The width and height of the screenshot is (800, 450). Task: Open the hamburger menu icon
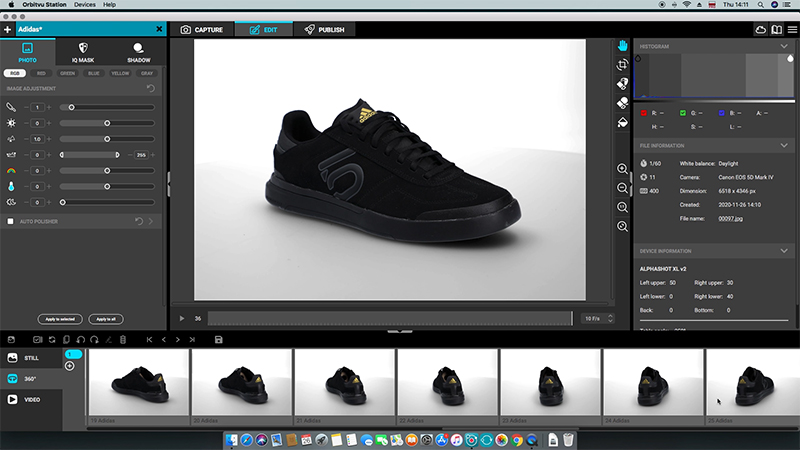coord(792,30)
